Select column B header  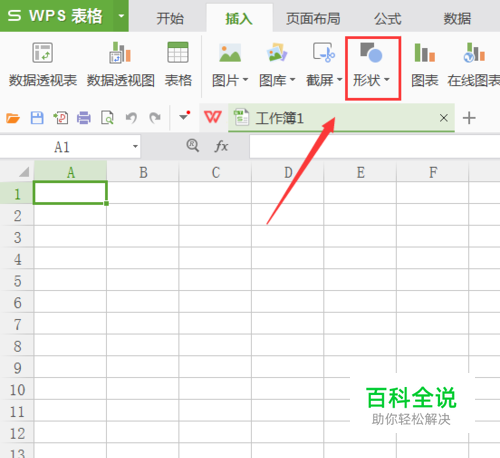click(x=143, y=172)
